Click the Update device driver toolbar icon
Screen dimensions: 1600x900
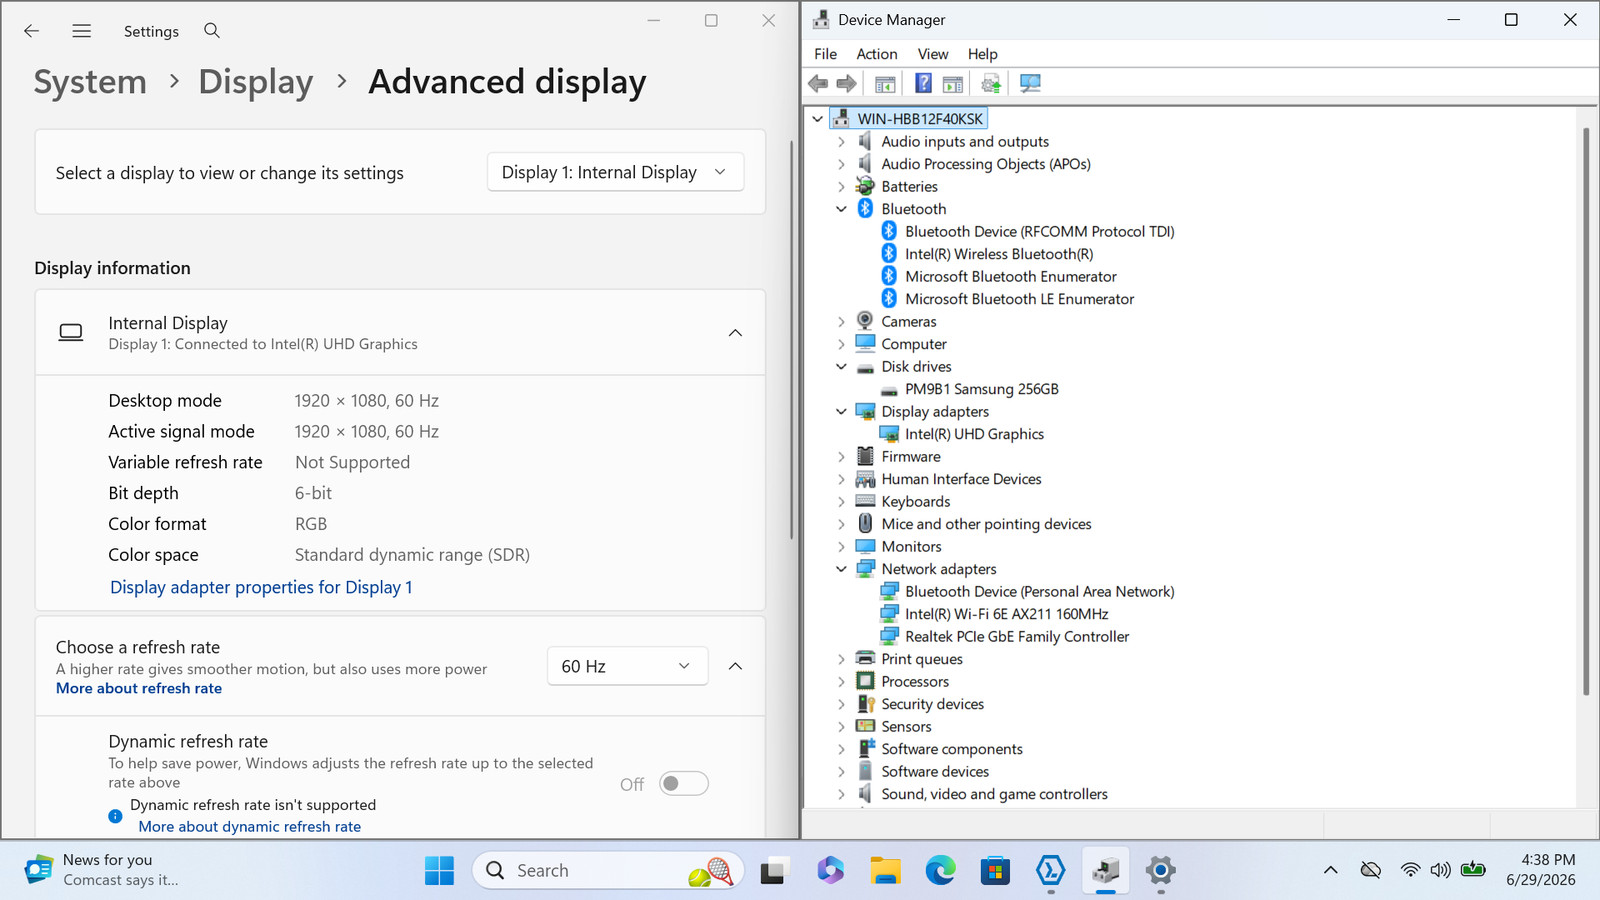[x=991, y=84]
